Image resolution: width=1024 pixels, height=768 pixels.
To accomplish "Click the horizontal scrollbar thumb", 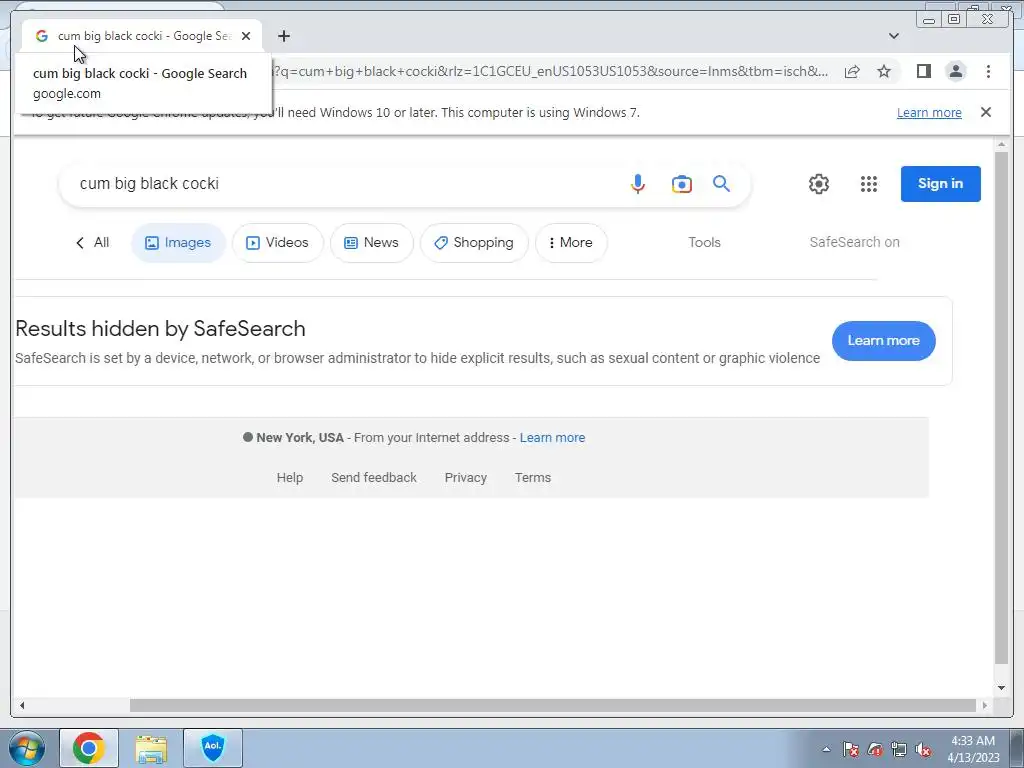I will [552, 705].
